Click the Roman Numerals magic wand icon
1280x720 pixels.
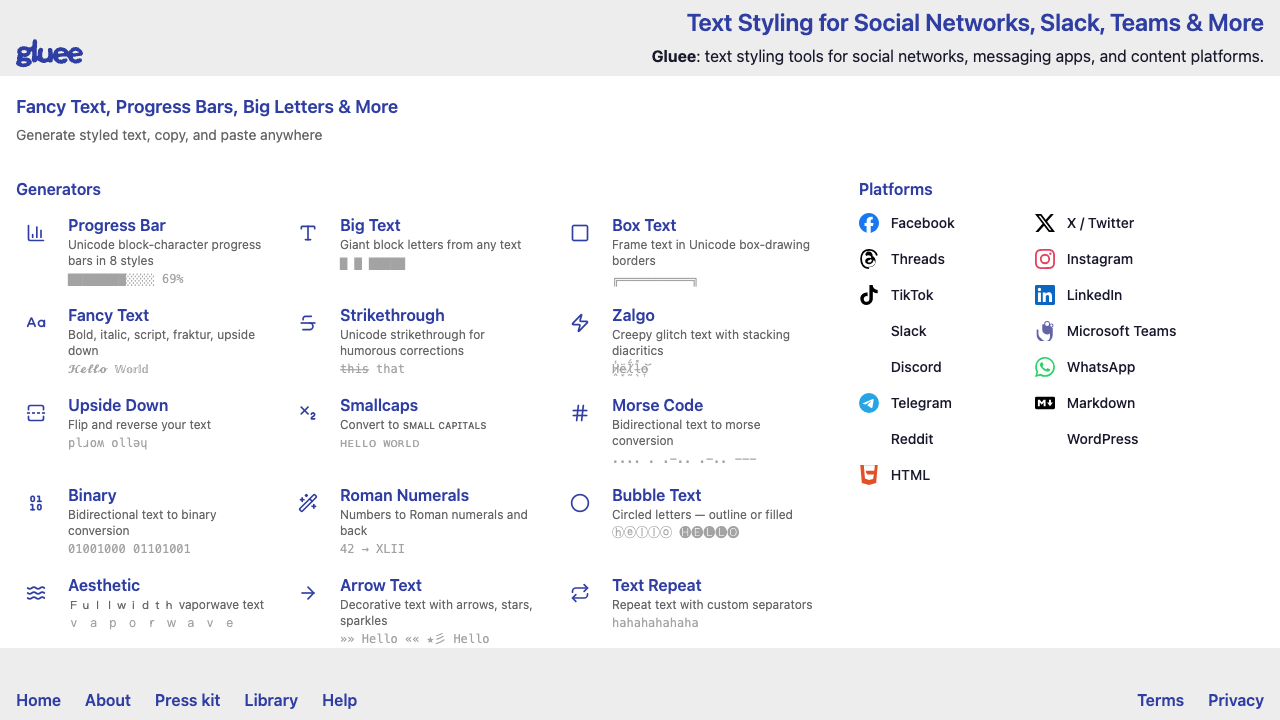click(x=308, y=503)
